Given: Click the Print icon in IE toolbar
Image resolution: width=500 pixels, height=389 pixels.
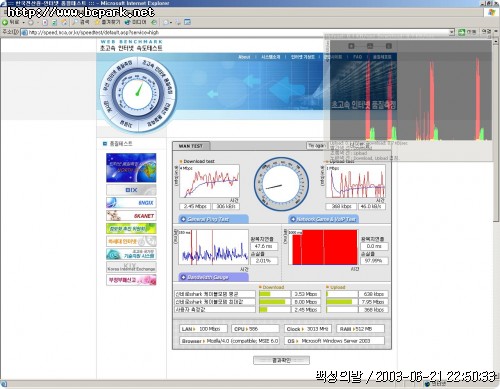Looking at the screenshot, I should [178, 22].
